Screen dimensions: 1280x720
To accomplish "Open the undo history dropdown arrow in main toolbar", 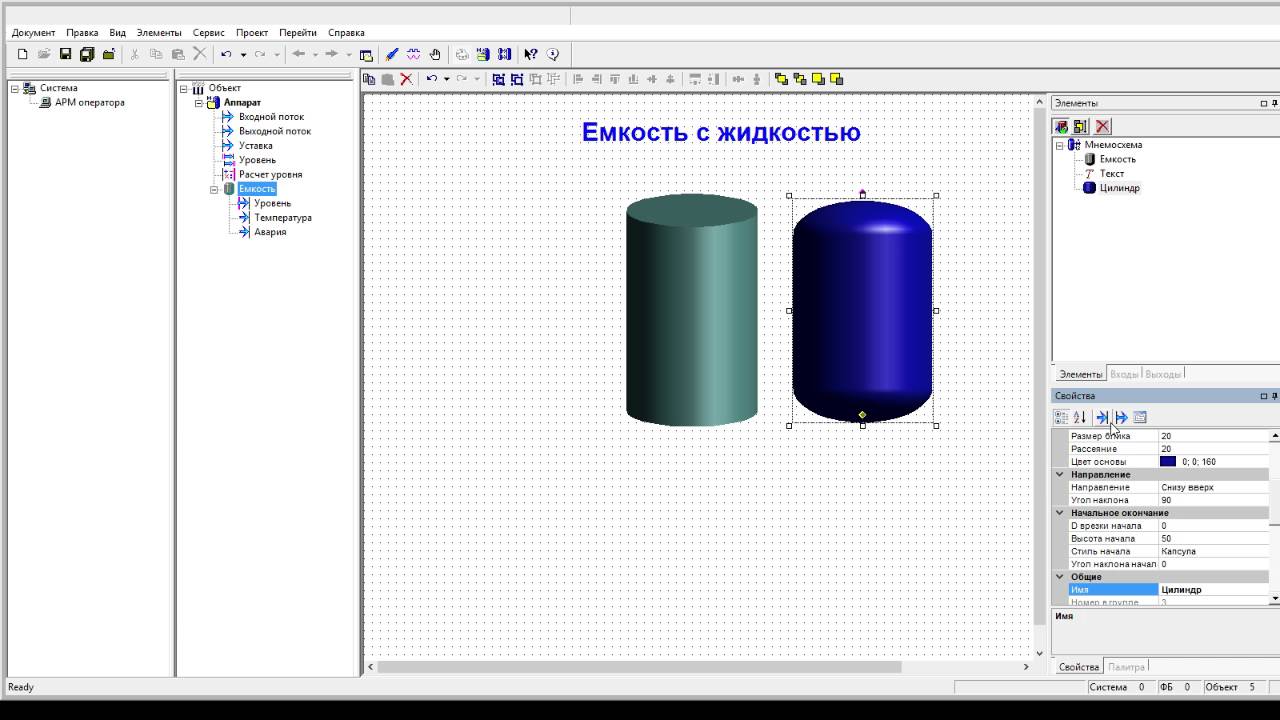I will [243, 54].
